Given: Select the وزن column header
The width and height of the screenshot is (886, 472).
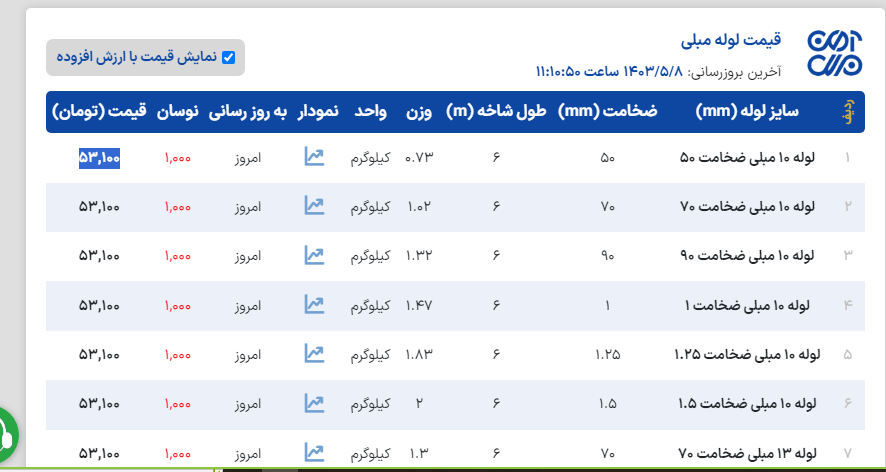Looking at the screenshot, I should (419, 112).
